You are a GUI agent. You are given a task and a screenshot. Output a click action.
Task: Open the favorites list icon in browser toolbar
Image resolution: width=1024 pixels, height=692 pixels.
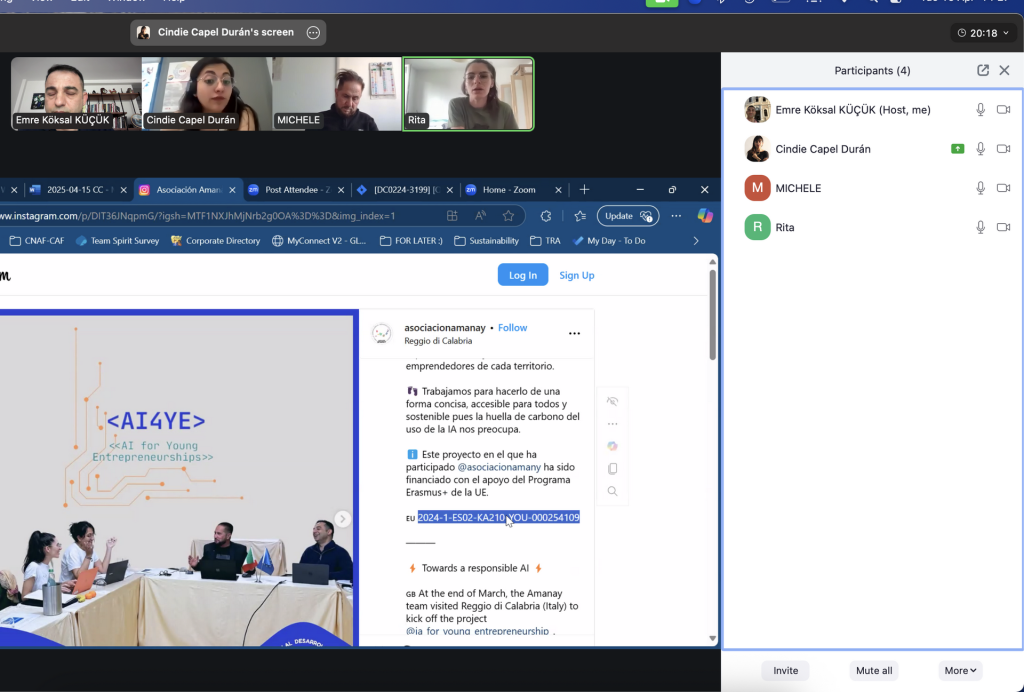tap(580, 216)
